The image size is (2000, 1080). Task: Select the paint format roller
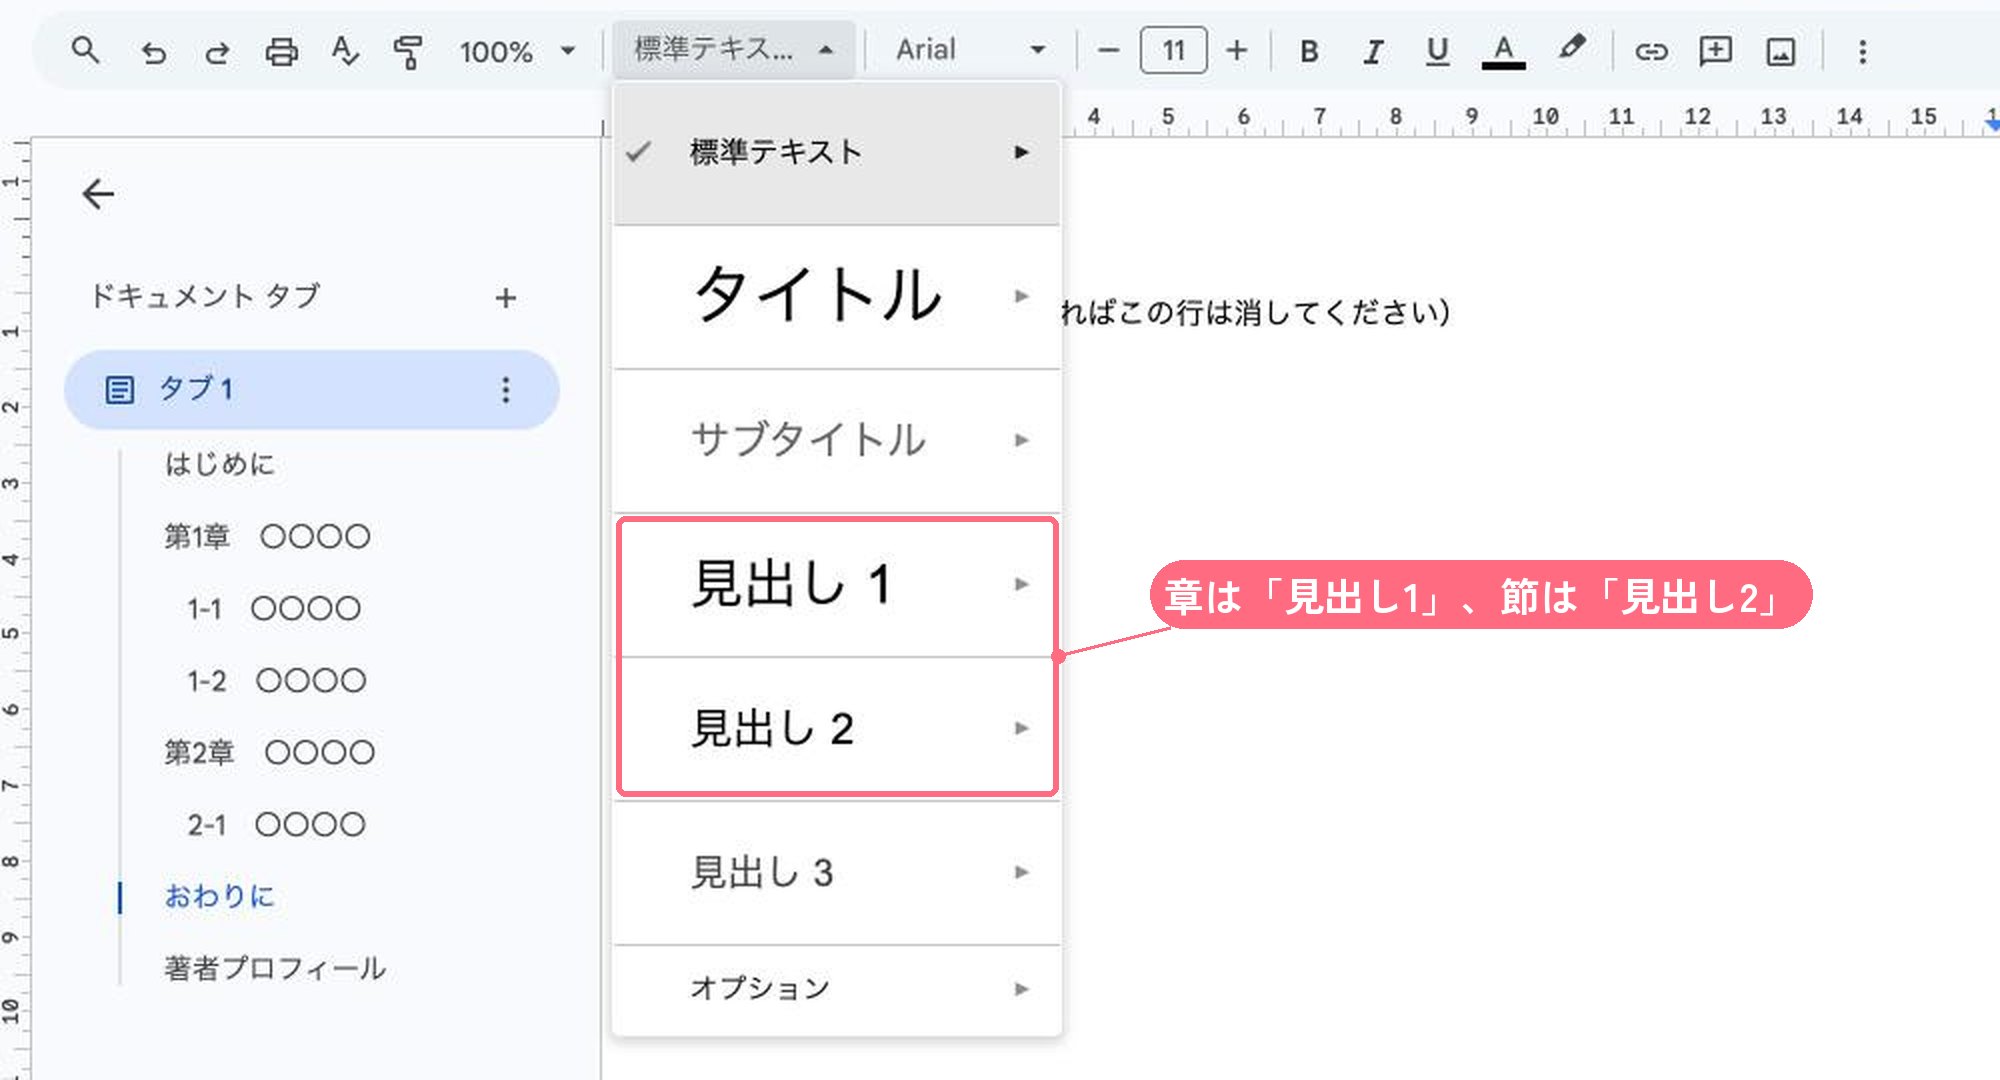(407, 51)
